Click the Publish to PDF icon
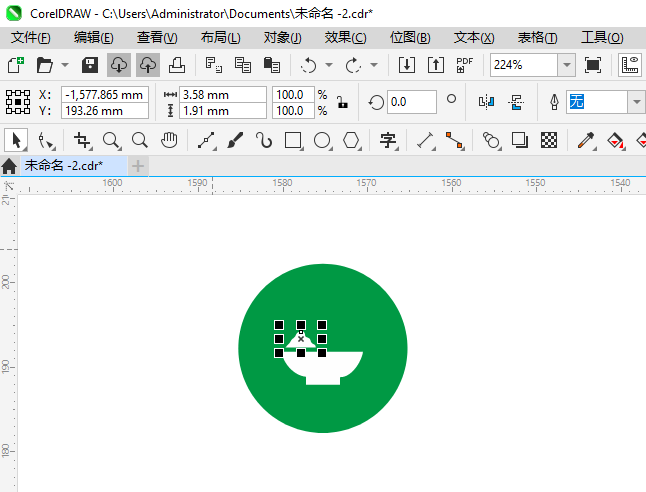This screenshot has height=492, width=646. (x=464, y=65)
